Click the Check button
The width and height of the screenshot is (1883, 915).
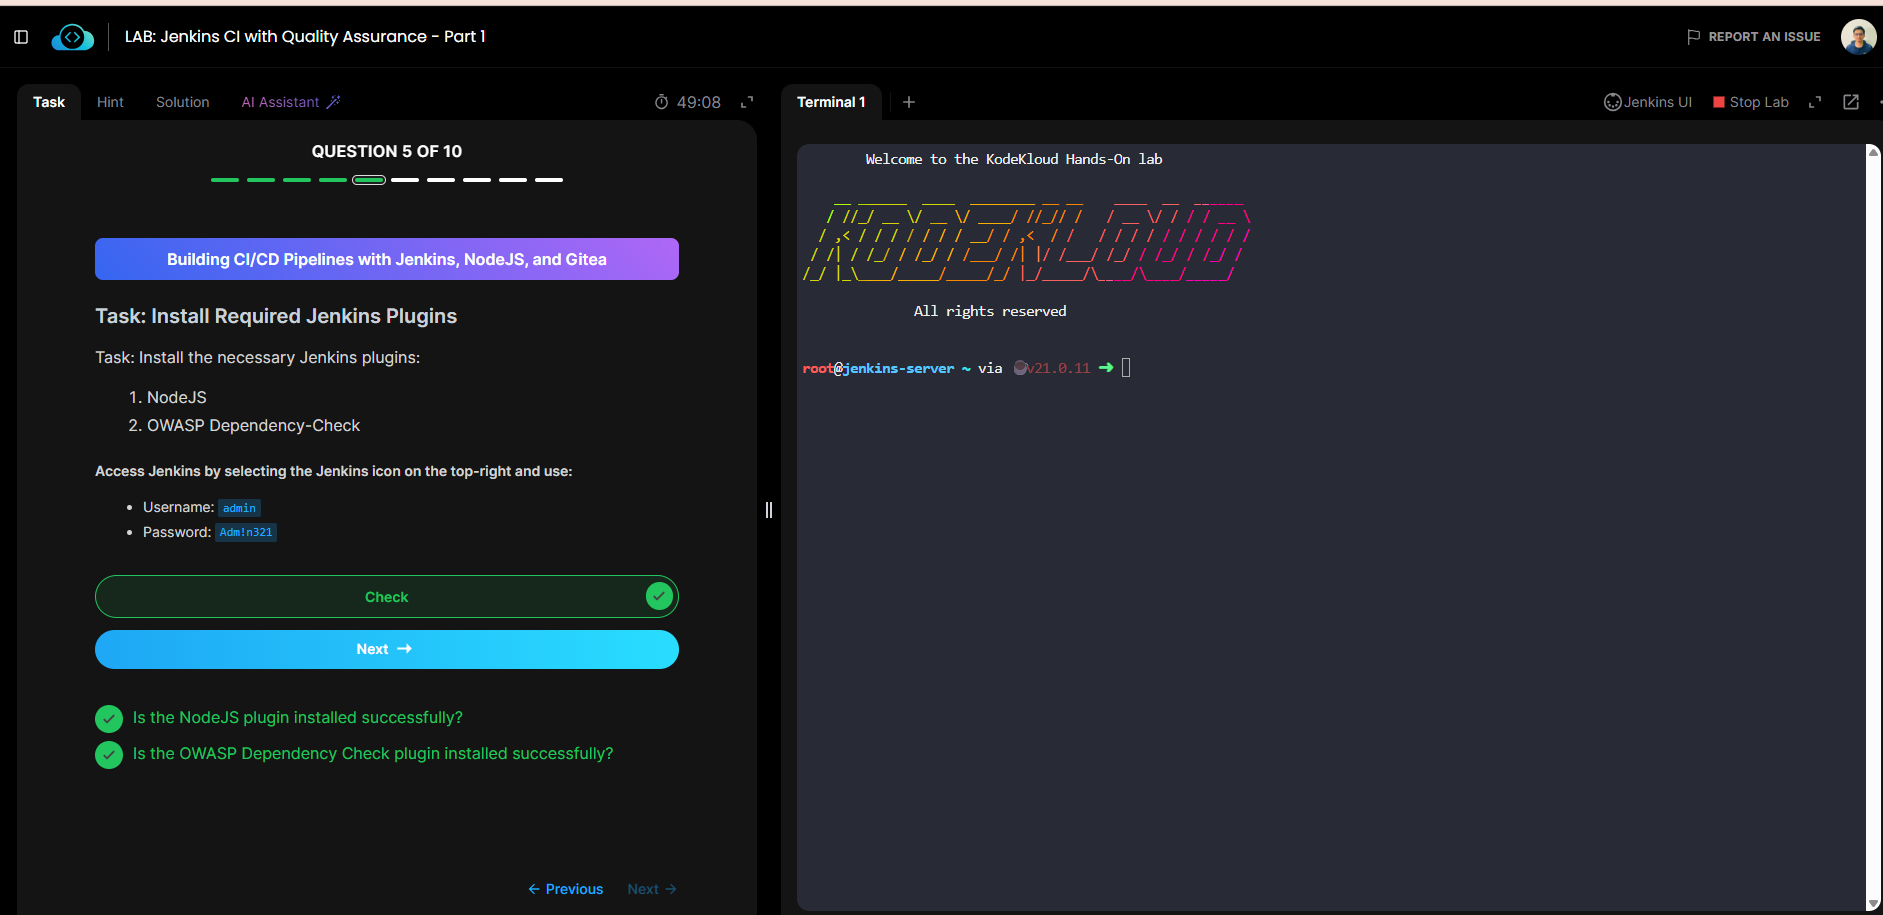click(x=387, y=597)
